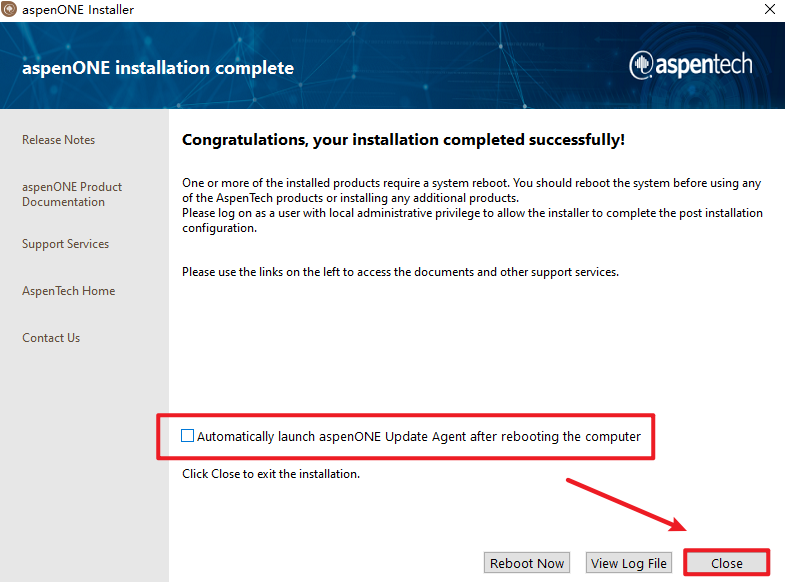Image resolution: width=785 pixels, height=582 pixels.
Task: Select Contact Us in the sidebar
Action: (x=51, y=338)
